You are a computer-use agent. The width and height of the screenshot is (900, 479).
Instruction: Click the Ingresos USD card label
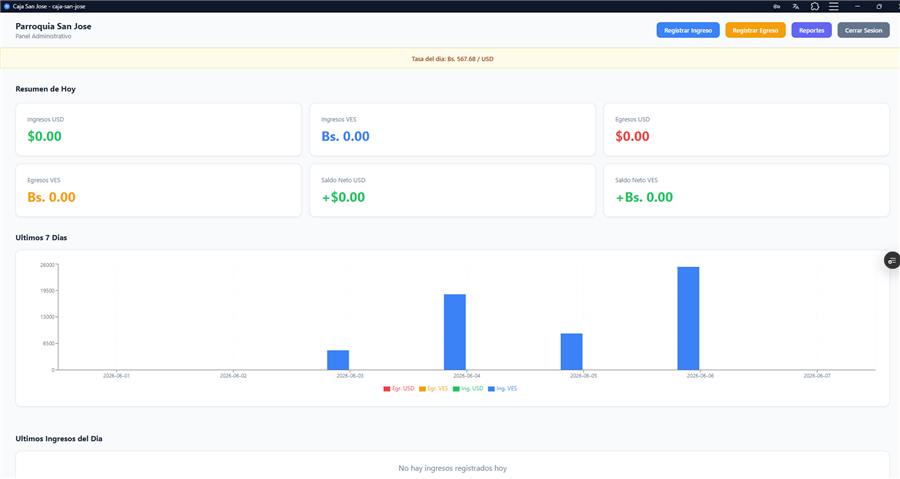pyautogui.click(x=45, y=119)
